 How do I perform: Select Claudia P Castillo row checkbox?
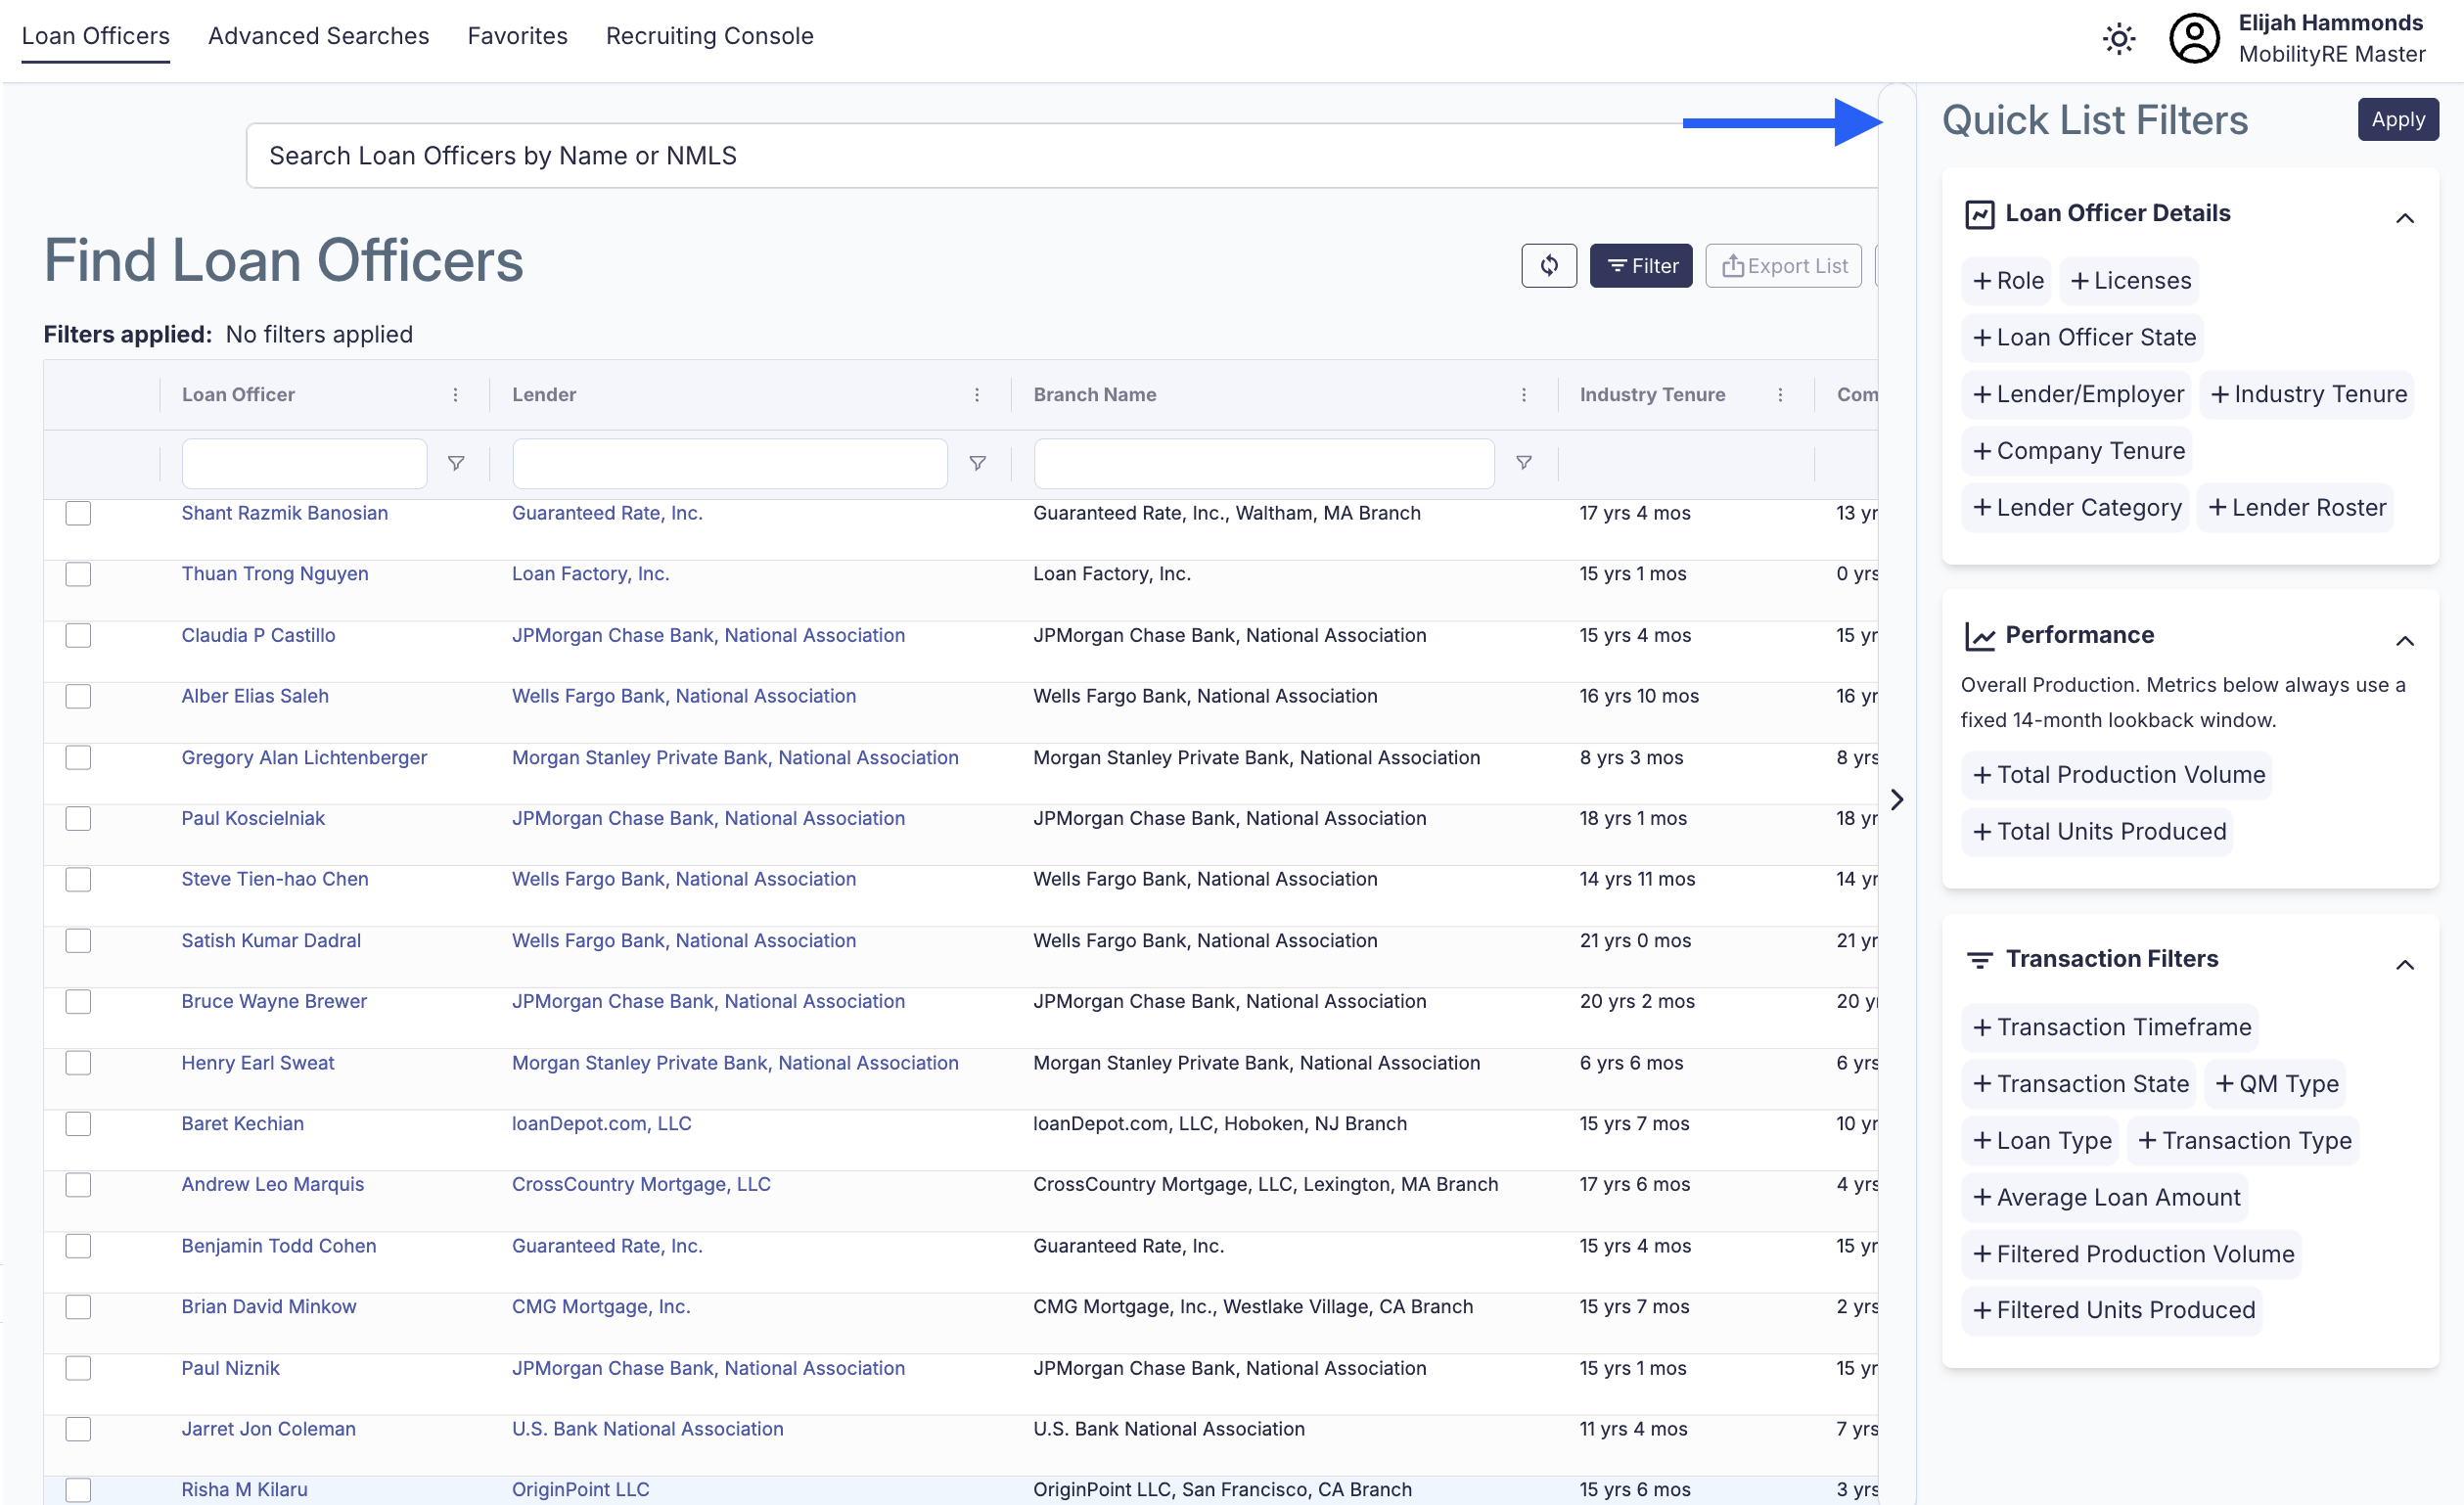(x=78, y=636)
